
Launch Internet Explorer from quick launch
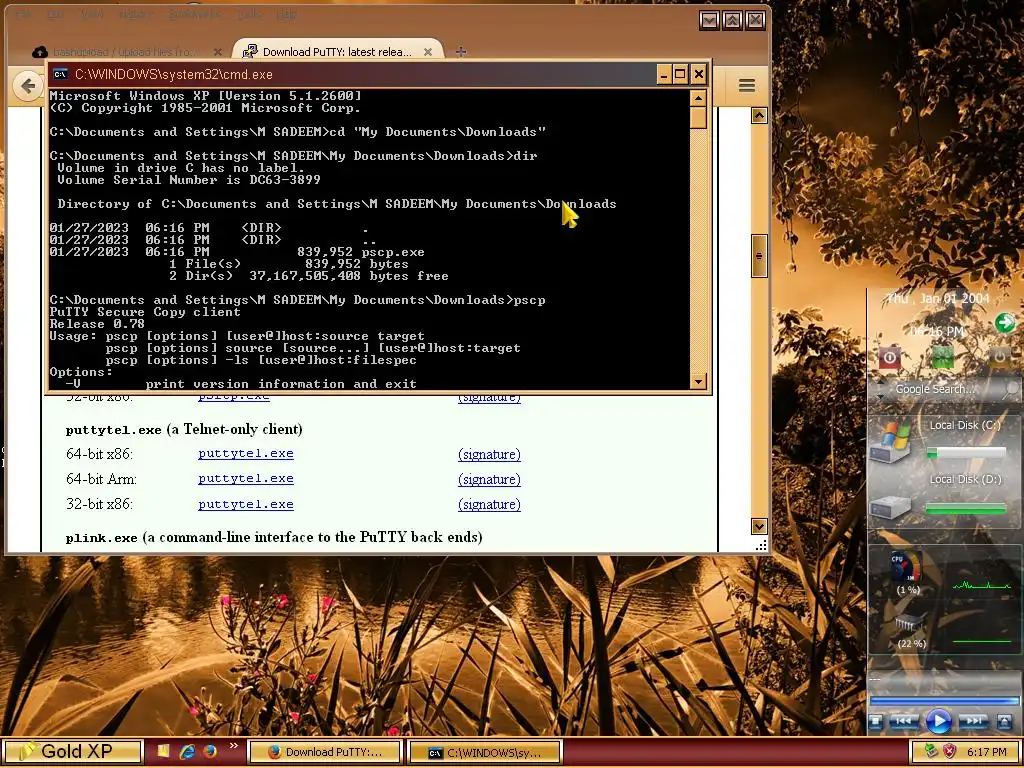[x=187, y=752]
